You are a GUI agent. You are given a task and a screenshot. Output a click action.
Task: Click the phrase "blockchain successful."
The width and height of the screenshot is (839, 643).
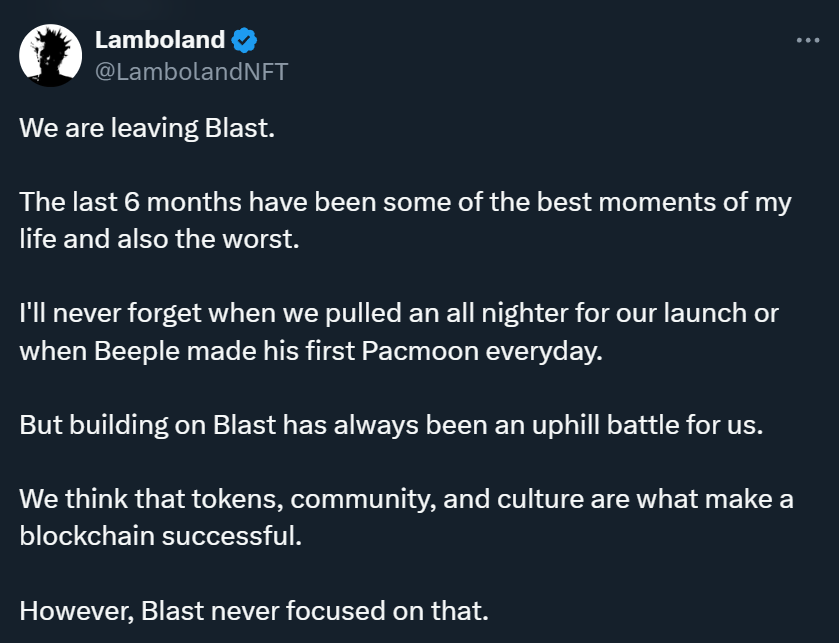click(x=159, y=534)
